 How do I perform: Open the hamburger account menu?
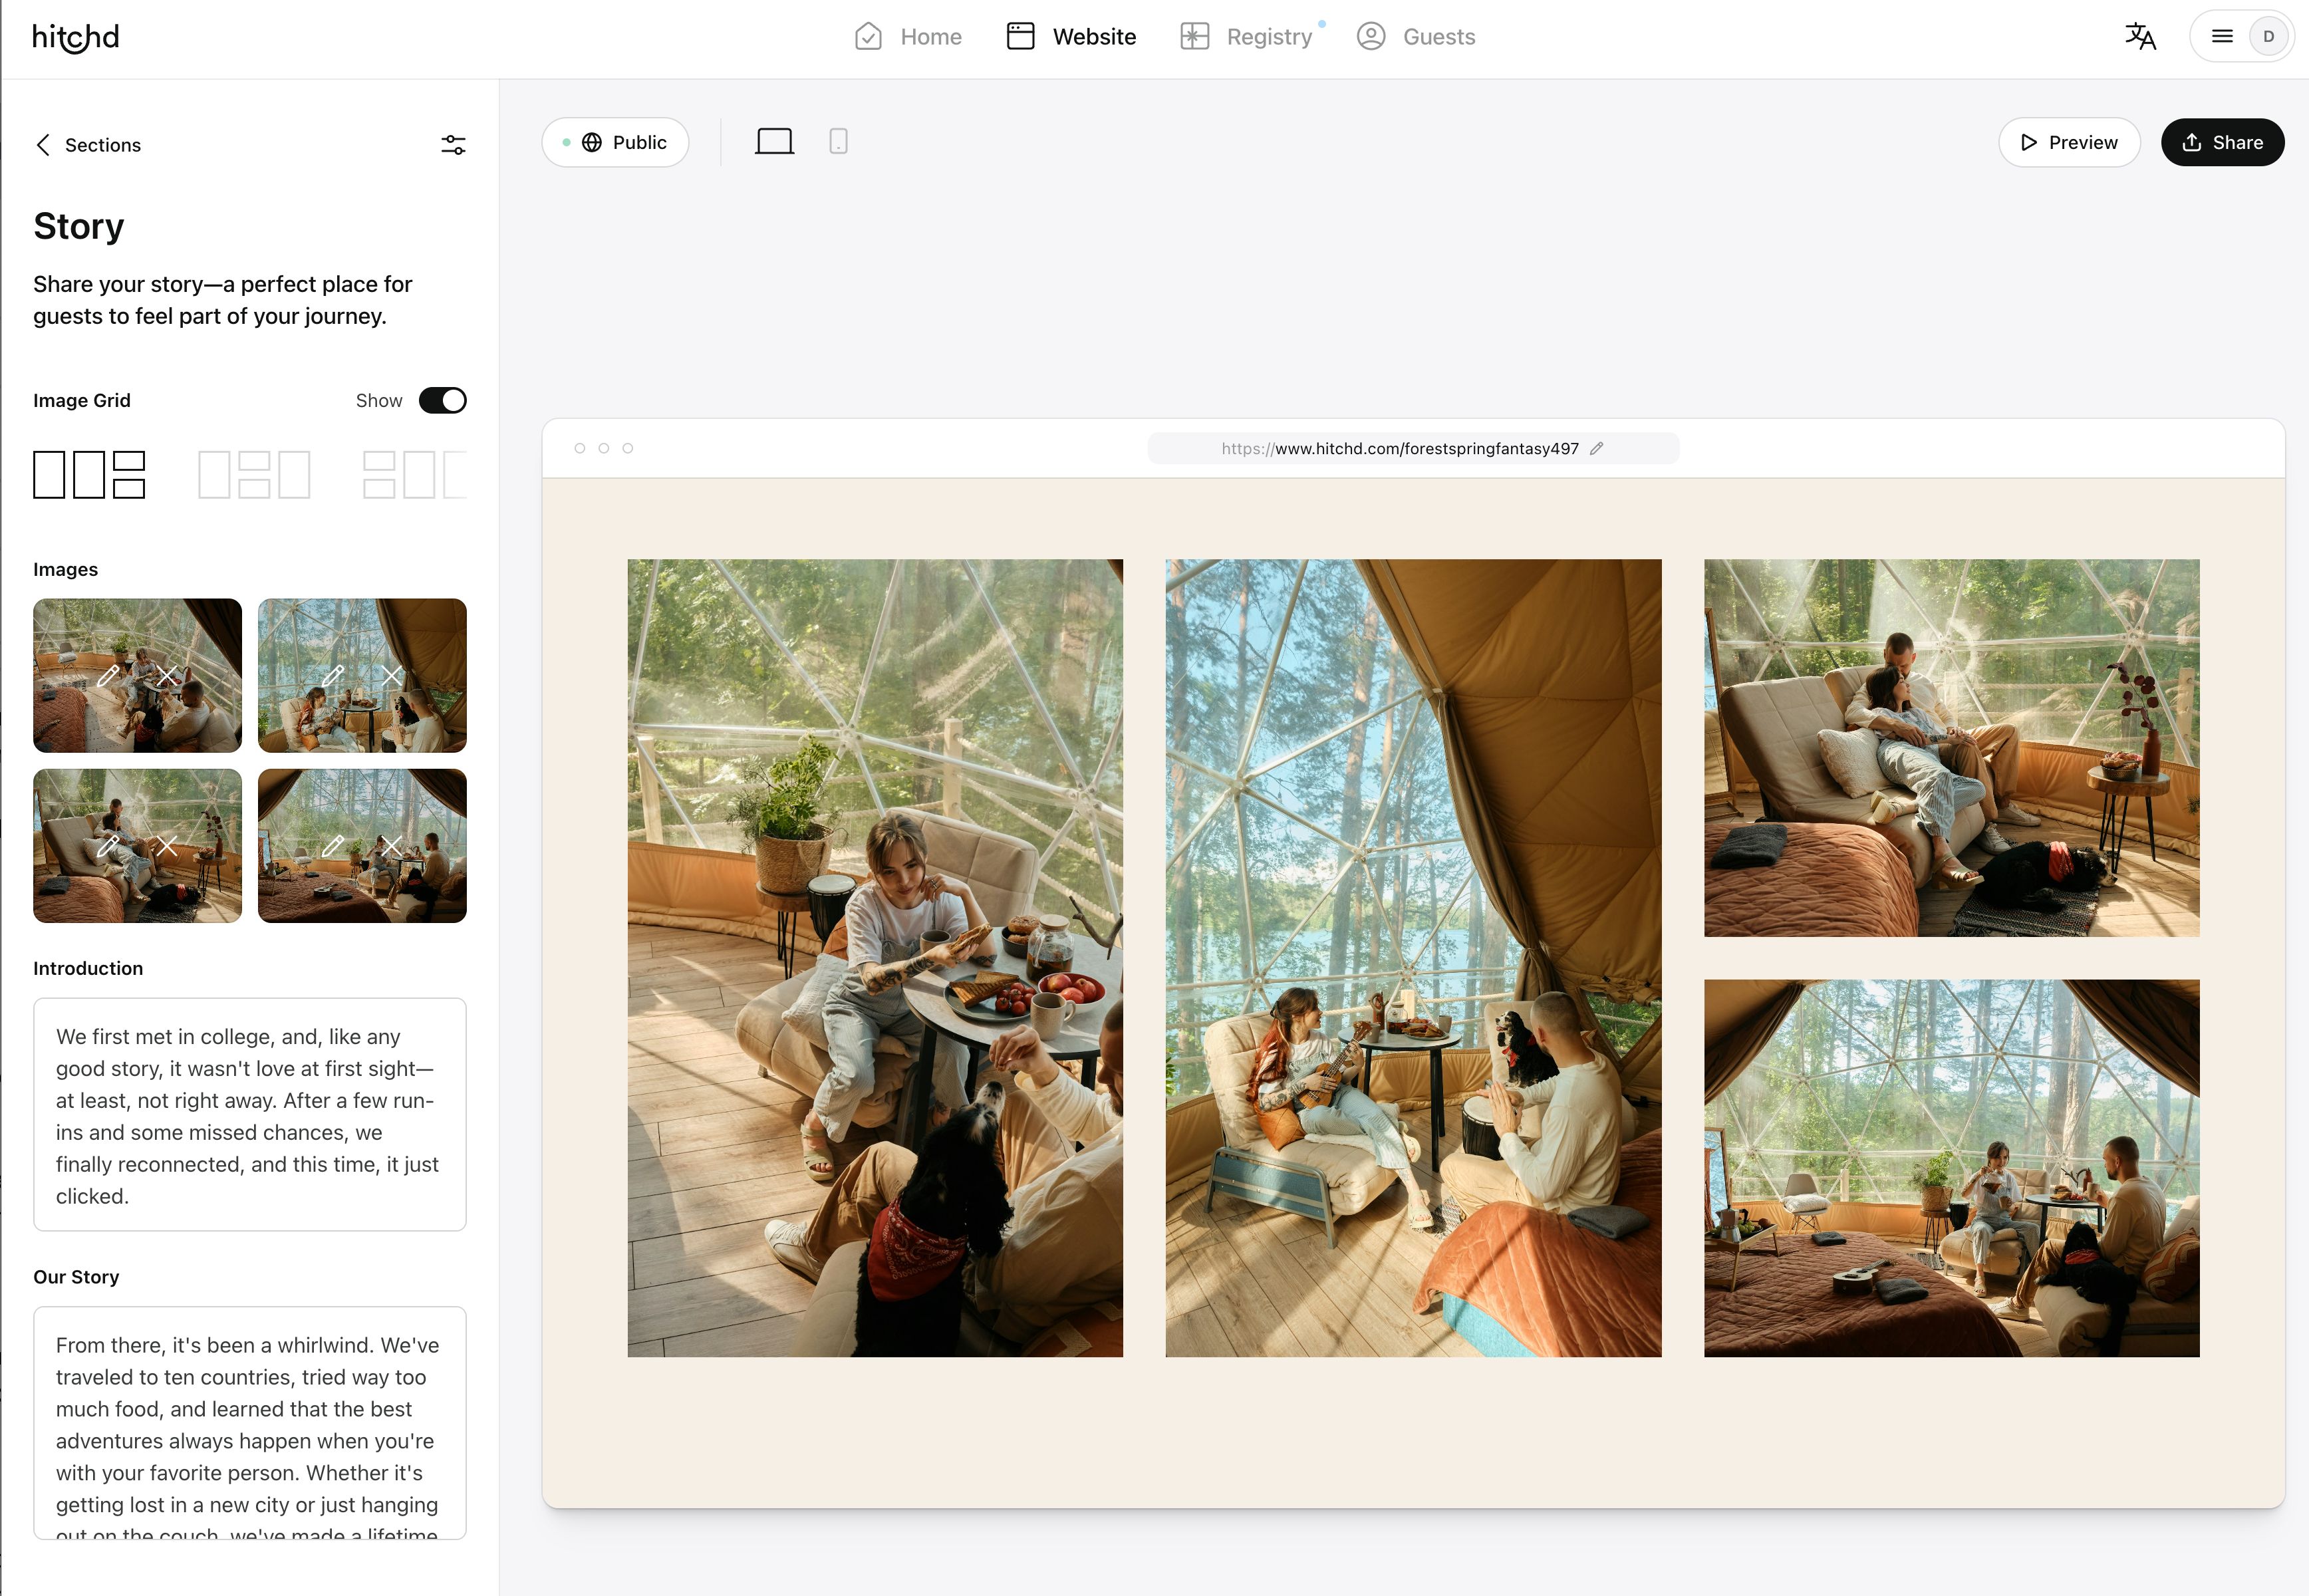(x=2221, y=37)
